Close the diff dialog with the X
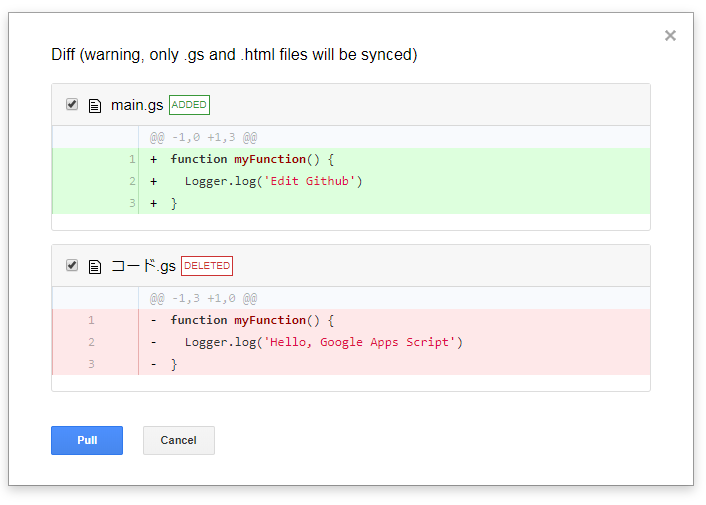Image resolution: width=706 pixels, height=505 pixels. coord(670,36)
